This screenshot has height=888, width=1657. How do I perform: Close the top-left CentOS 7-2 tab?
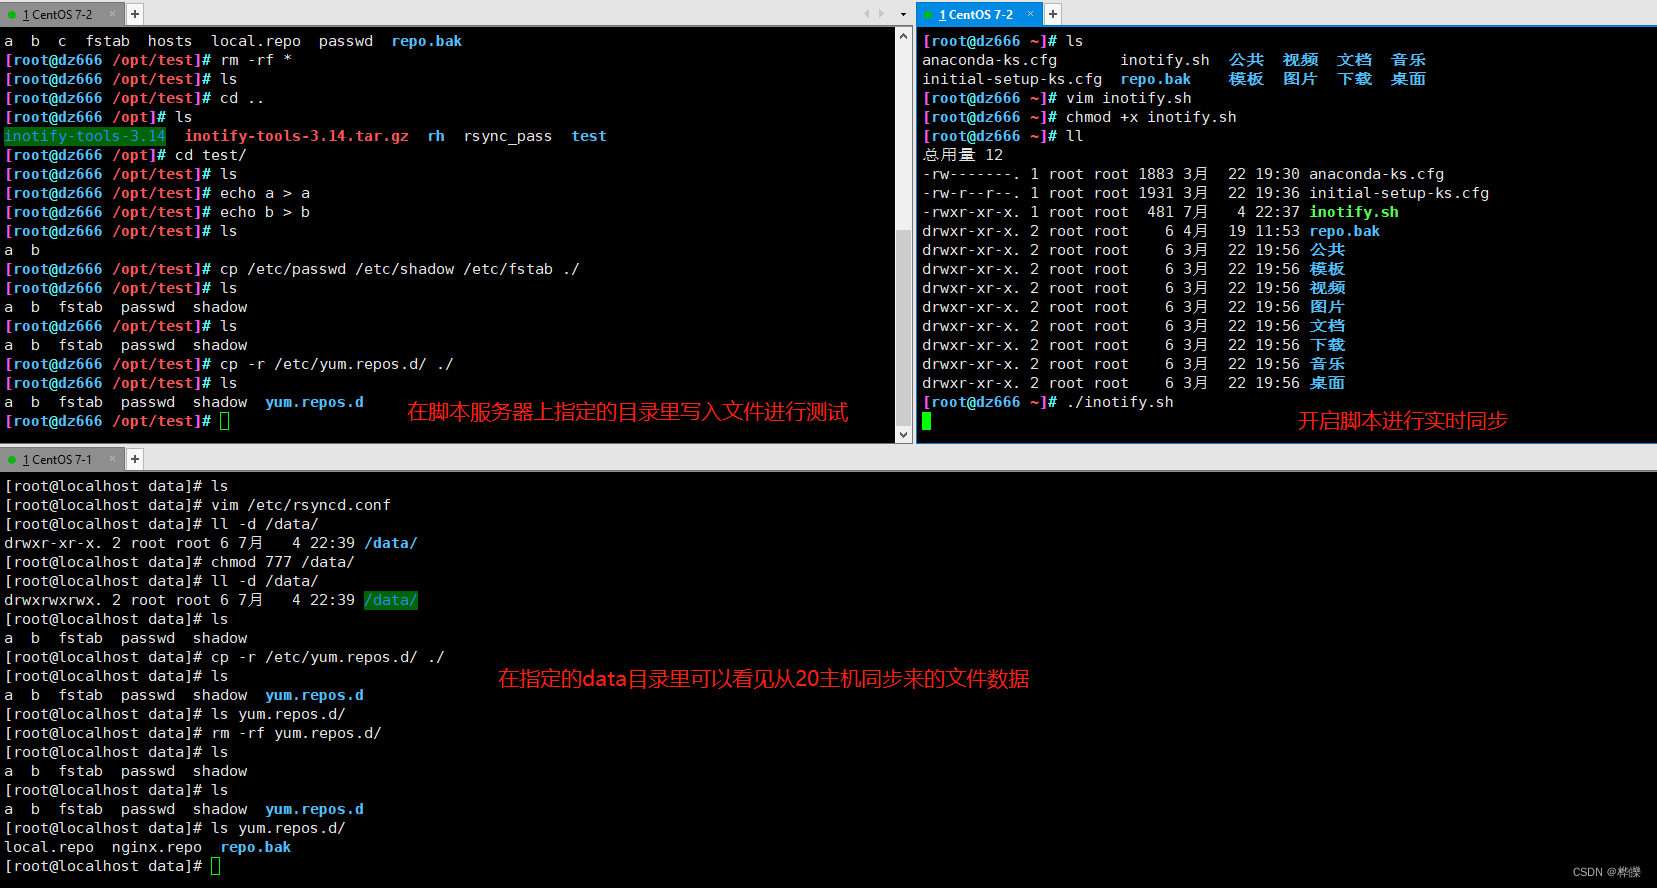click(x=112, y=13)
